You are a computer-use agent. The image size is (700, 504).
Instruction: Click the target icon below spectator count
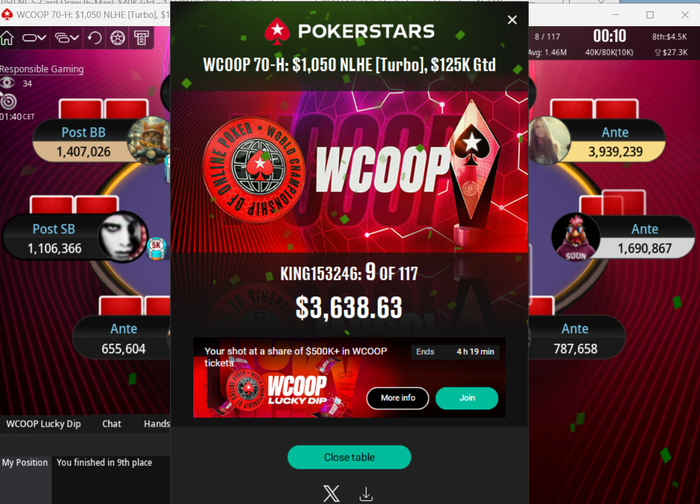pos(8,101)
